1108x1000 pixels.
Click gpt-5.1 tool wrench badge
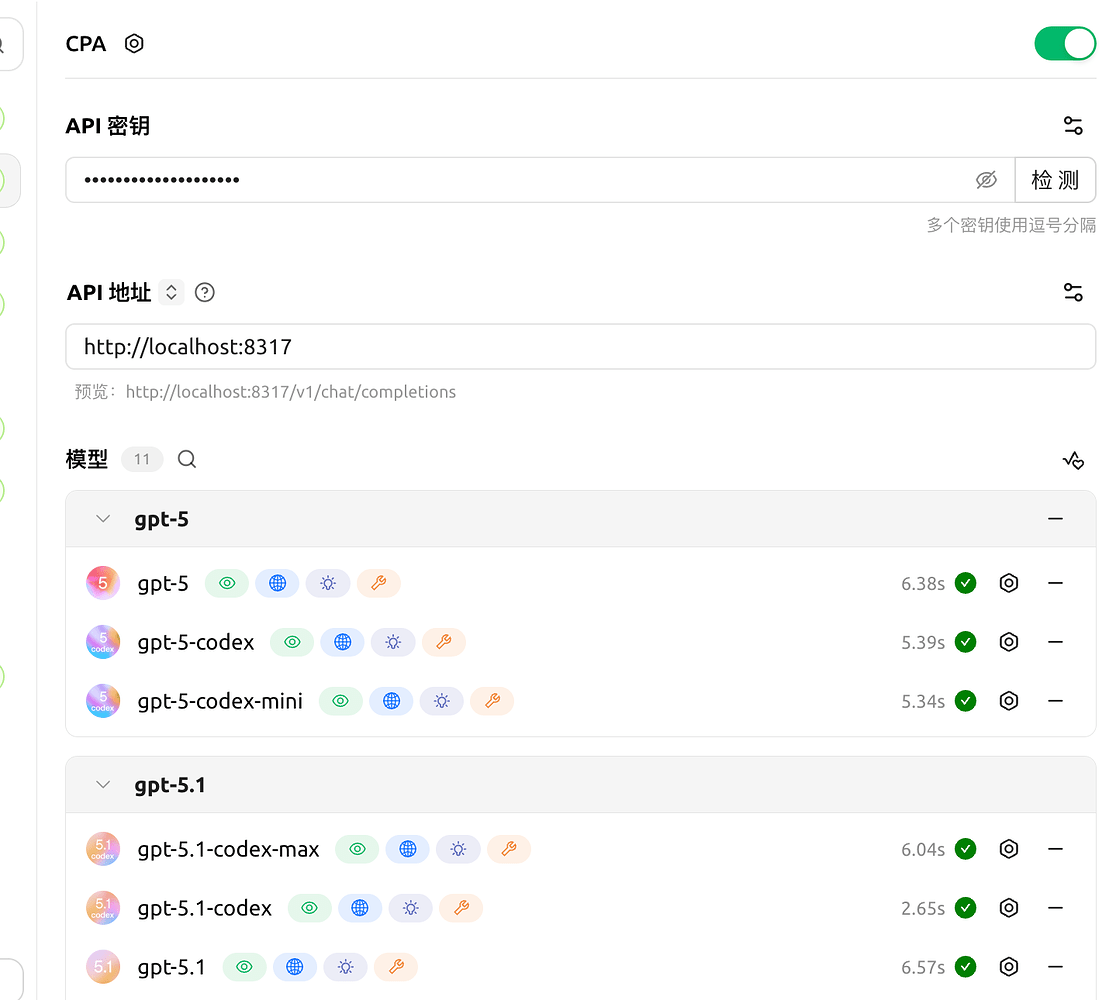click(x=396, y=967)
